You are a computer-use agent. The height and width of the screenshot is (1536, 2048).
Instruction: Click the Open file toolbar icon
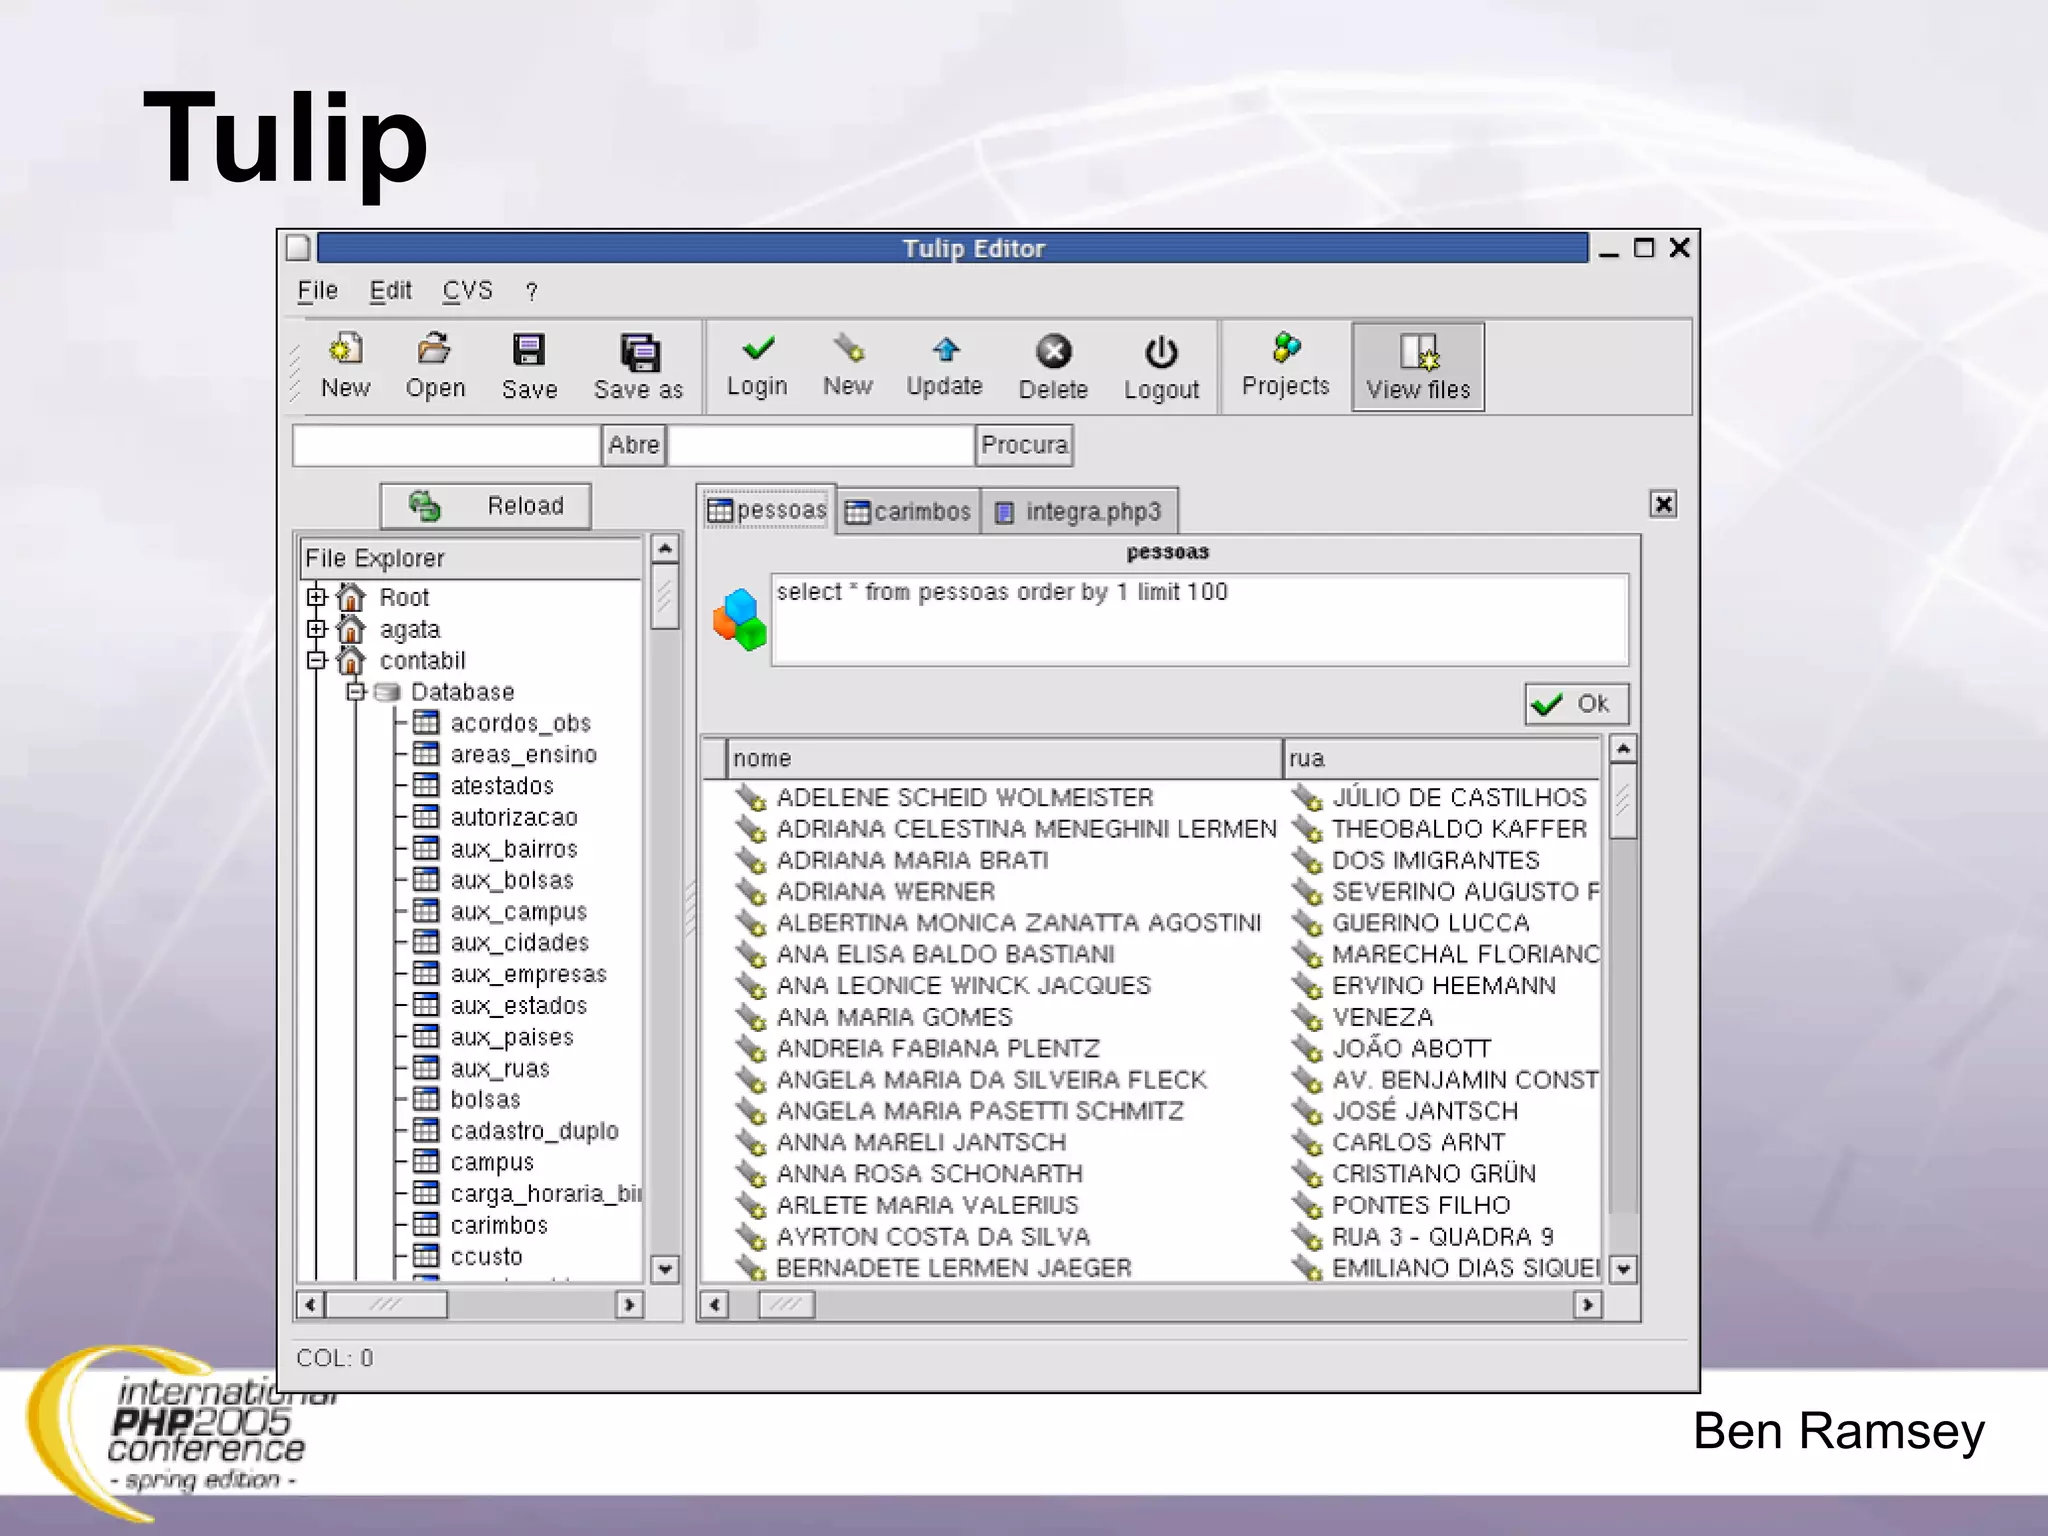[434, 350]
